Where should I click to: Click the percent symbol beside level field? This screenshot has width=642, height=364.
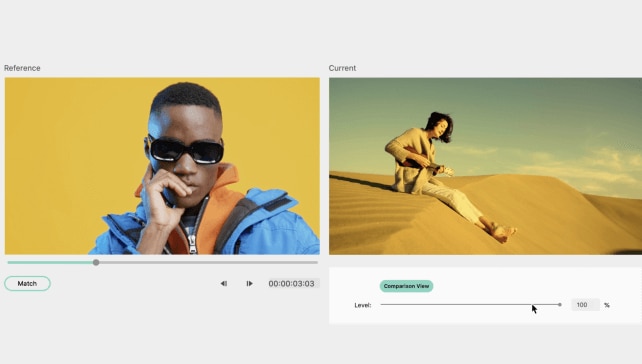(x=607, y=305)
